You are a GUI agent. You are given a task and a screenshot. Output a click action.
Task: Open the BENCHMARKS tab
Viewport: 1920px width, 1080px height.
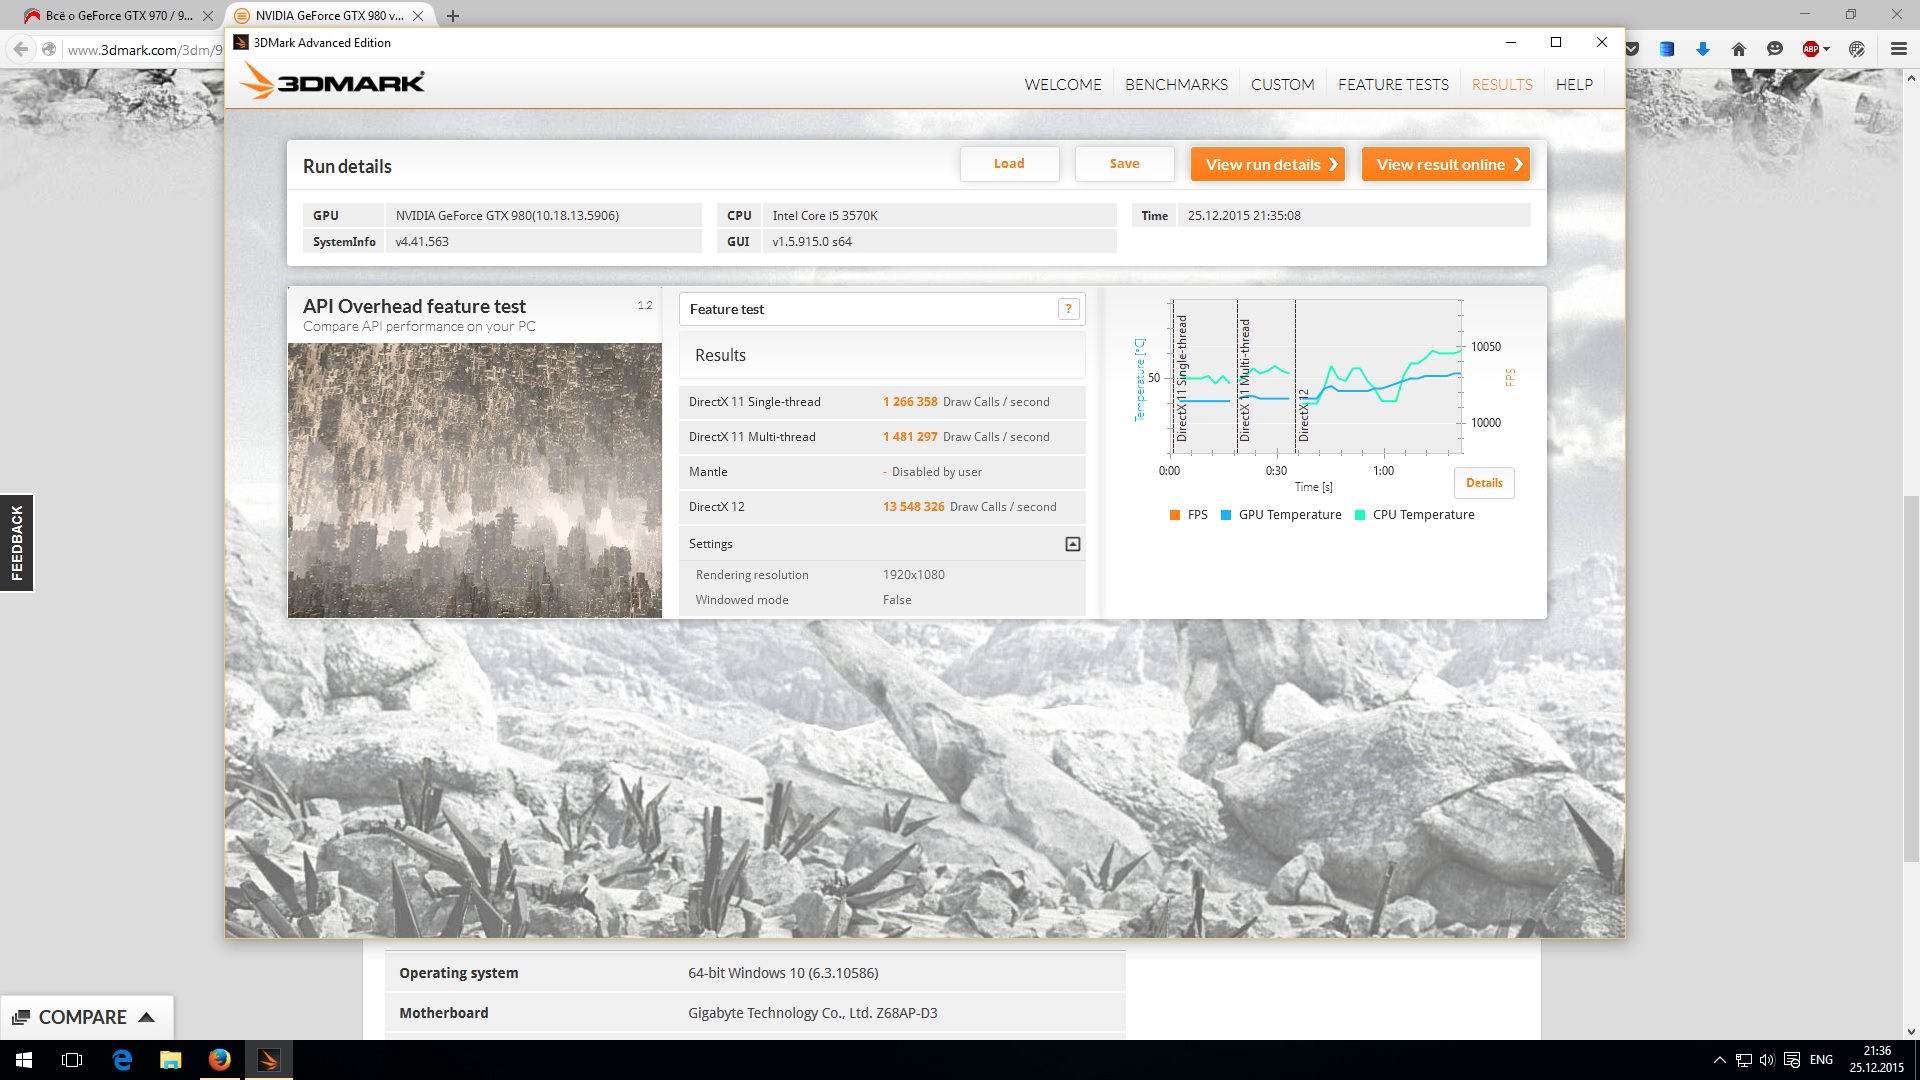click(x=1176, y=85)
